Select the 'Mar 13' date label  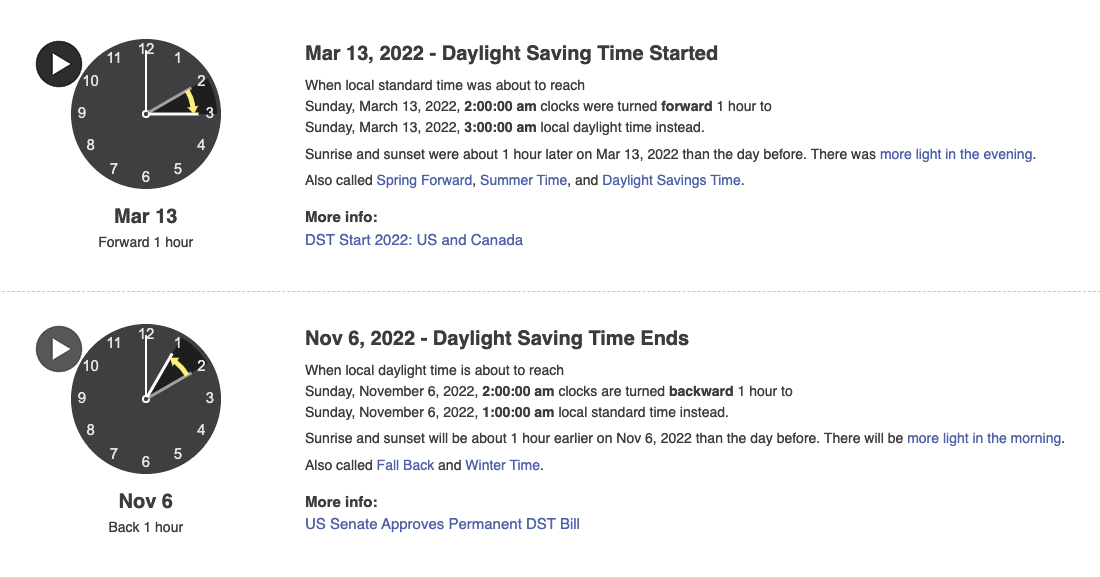[146, 216]
